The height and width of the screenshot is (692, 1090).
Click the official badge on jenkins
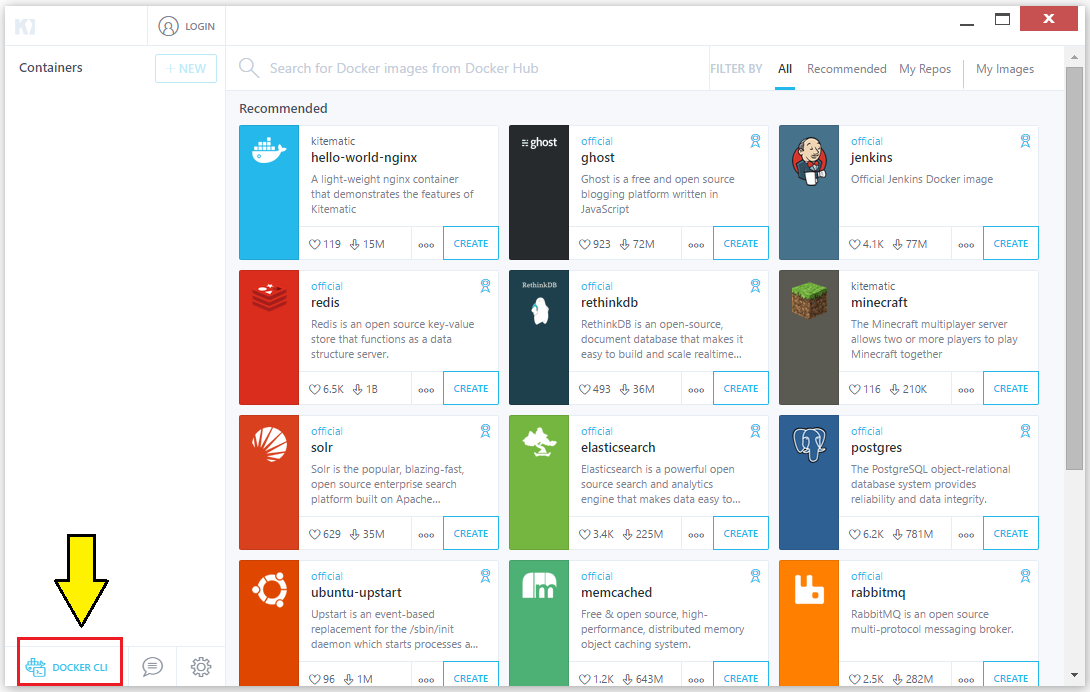pos(1025,141)
